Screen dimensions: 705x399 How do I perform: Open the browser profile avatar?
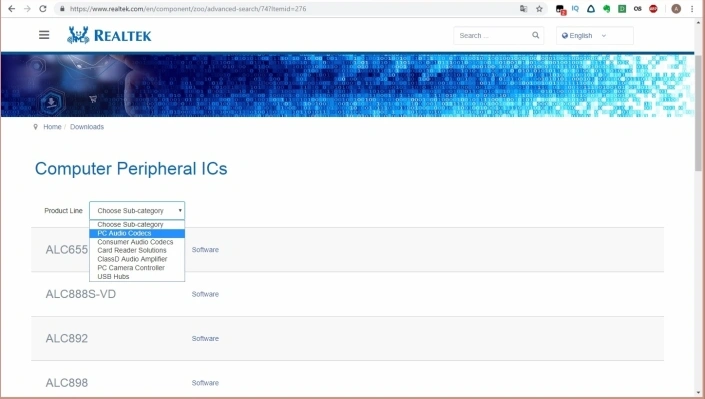[676, 9]
